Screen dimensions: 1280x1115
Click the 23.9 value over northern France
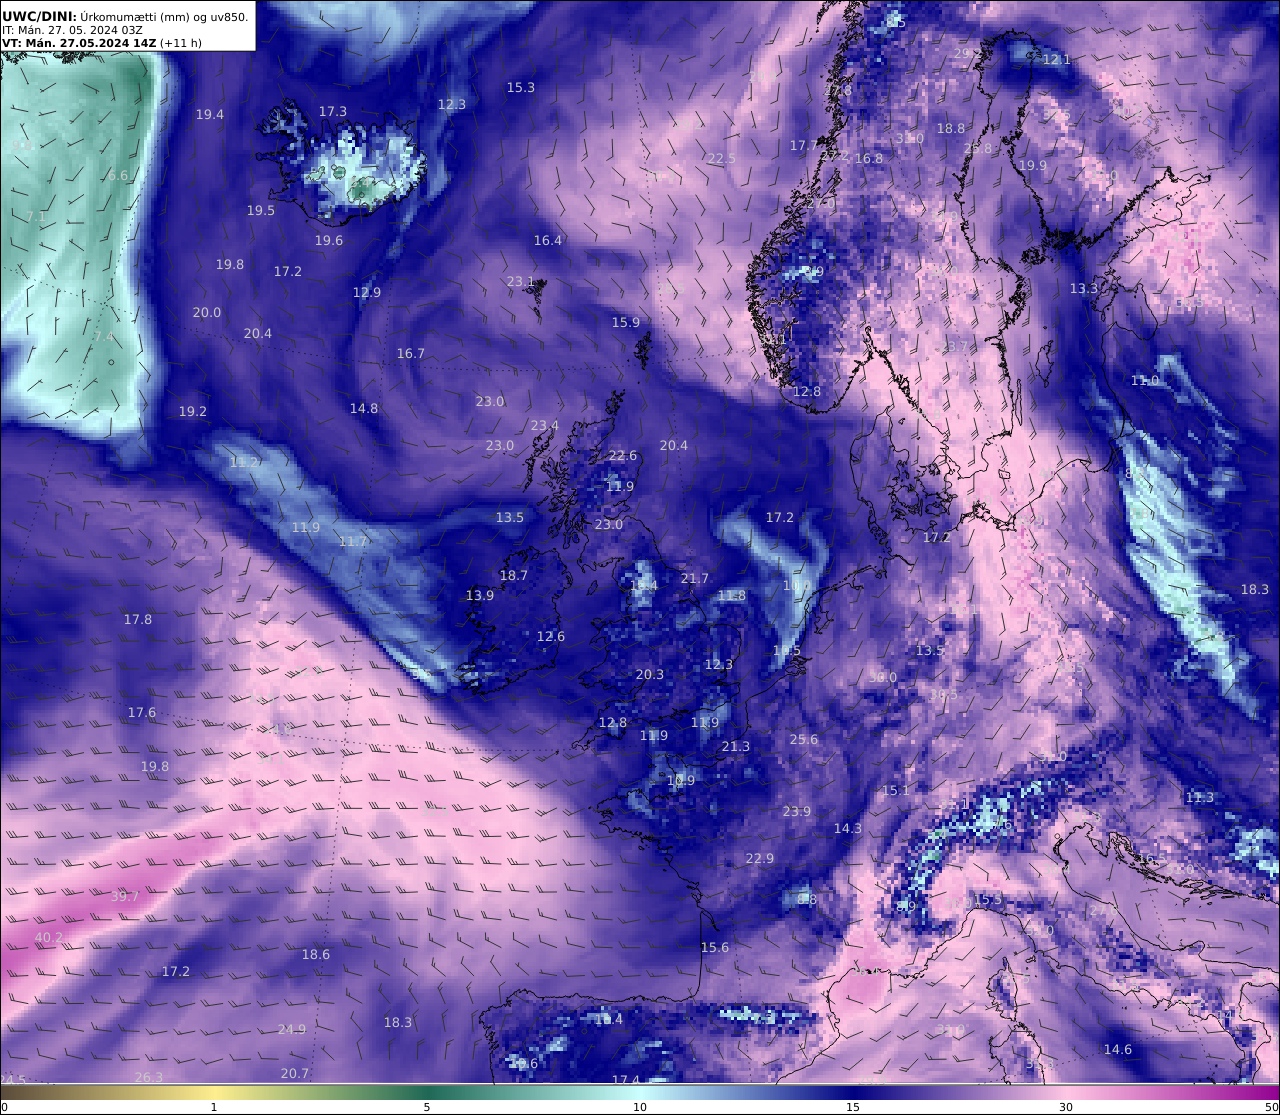(x=797, y=812)
